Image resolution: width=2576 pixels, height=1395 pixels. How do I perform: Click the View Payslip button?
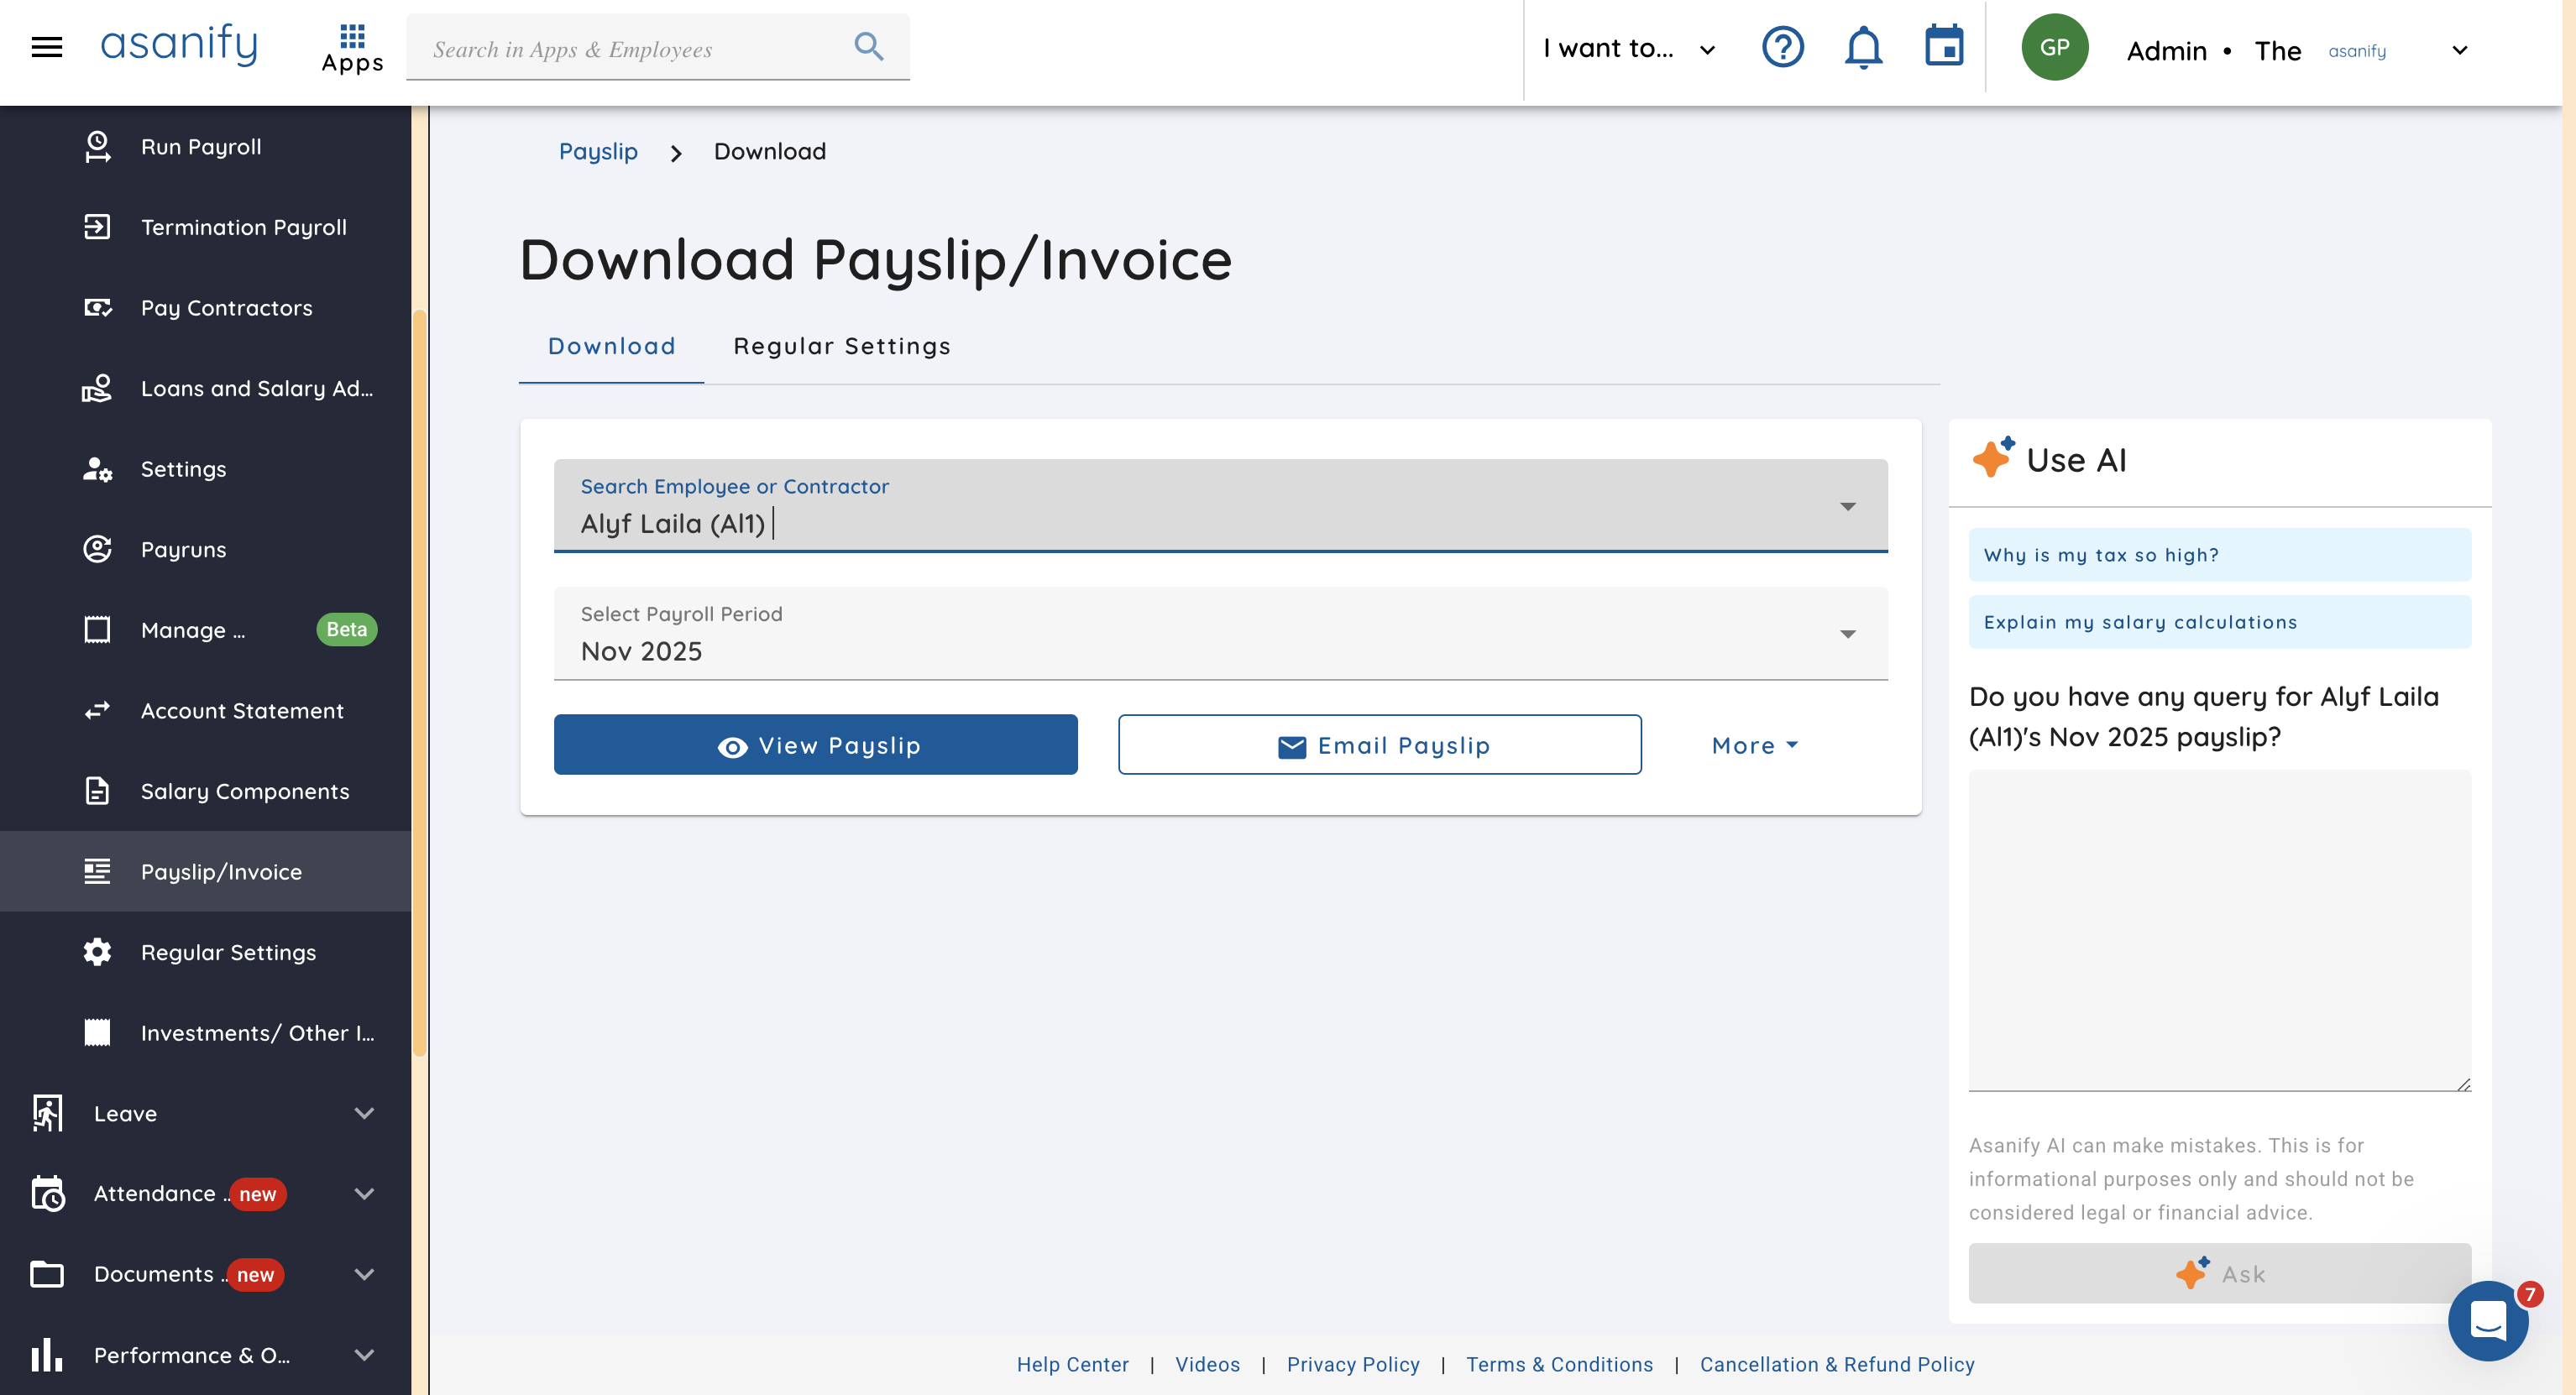point(815,745)
